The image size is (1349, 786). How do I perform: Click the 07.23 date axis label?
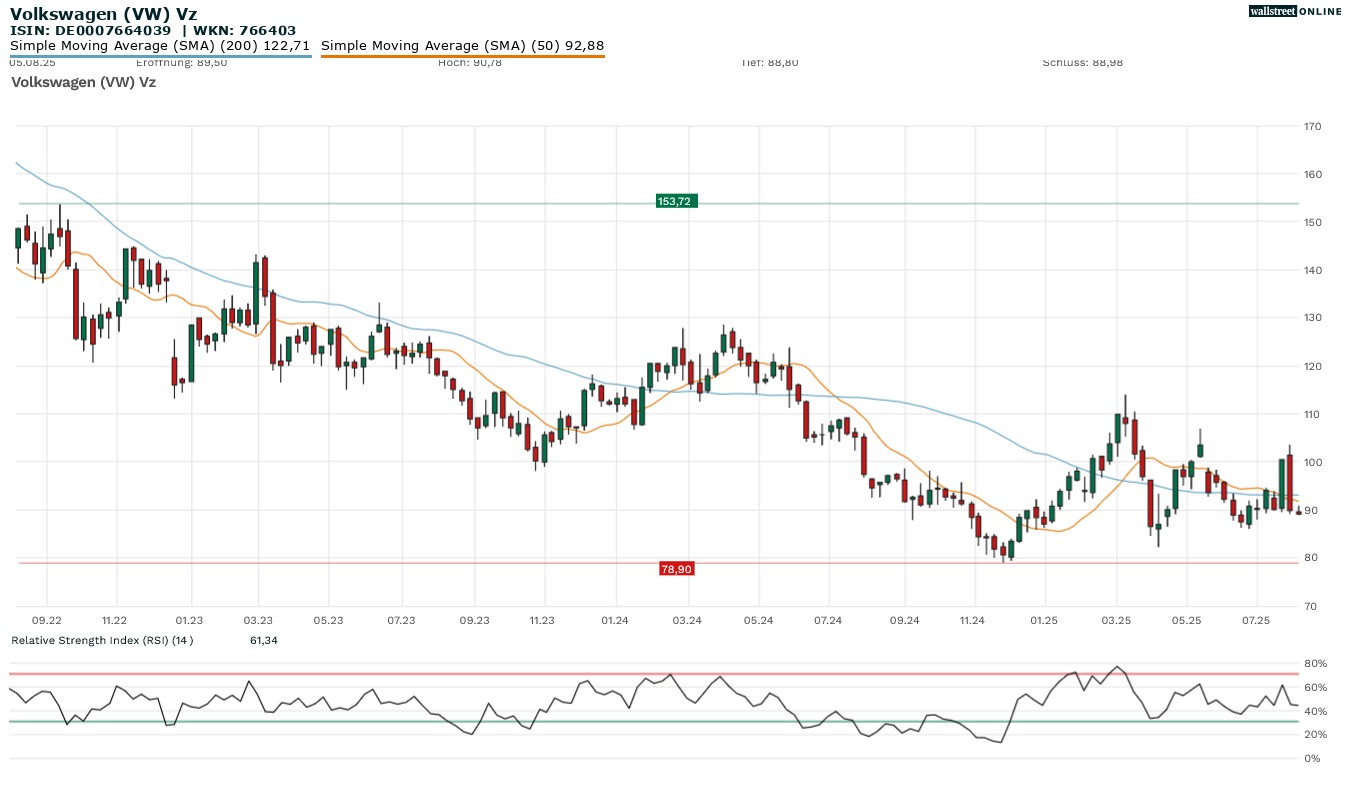pos(401,621)
